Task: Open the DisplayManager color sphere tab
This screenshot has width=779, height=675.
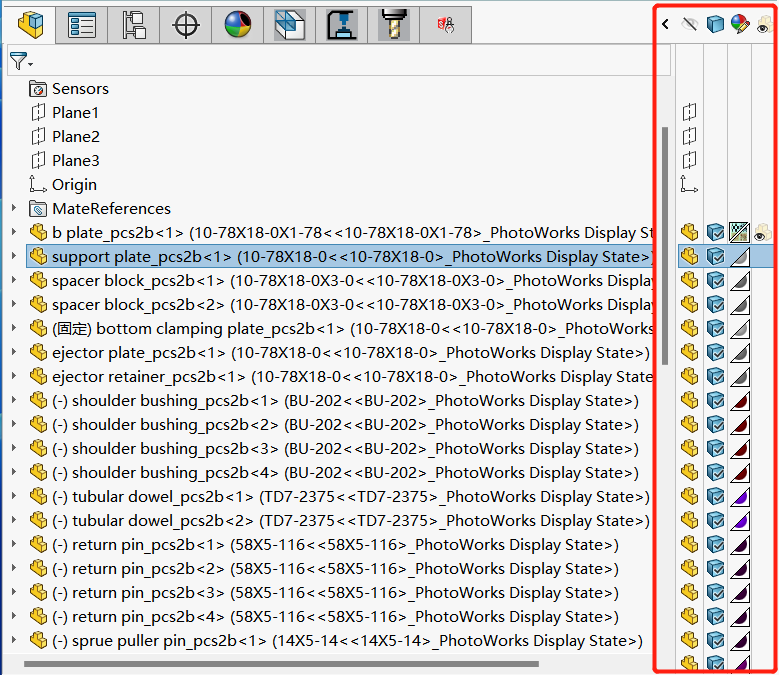Action: pyautogui.click(x=238, y=25)
